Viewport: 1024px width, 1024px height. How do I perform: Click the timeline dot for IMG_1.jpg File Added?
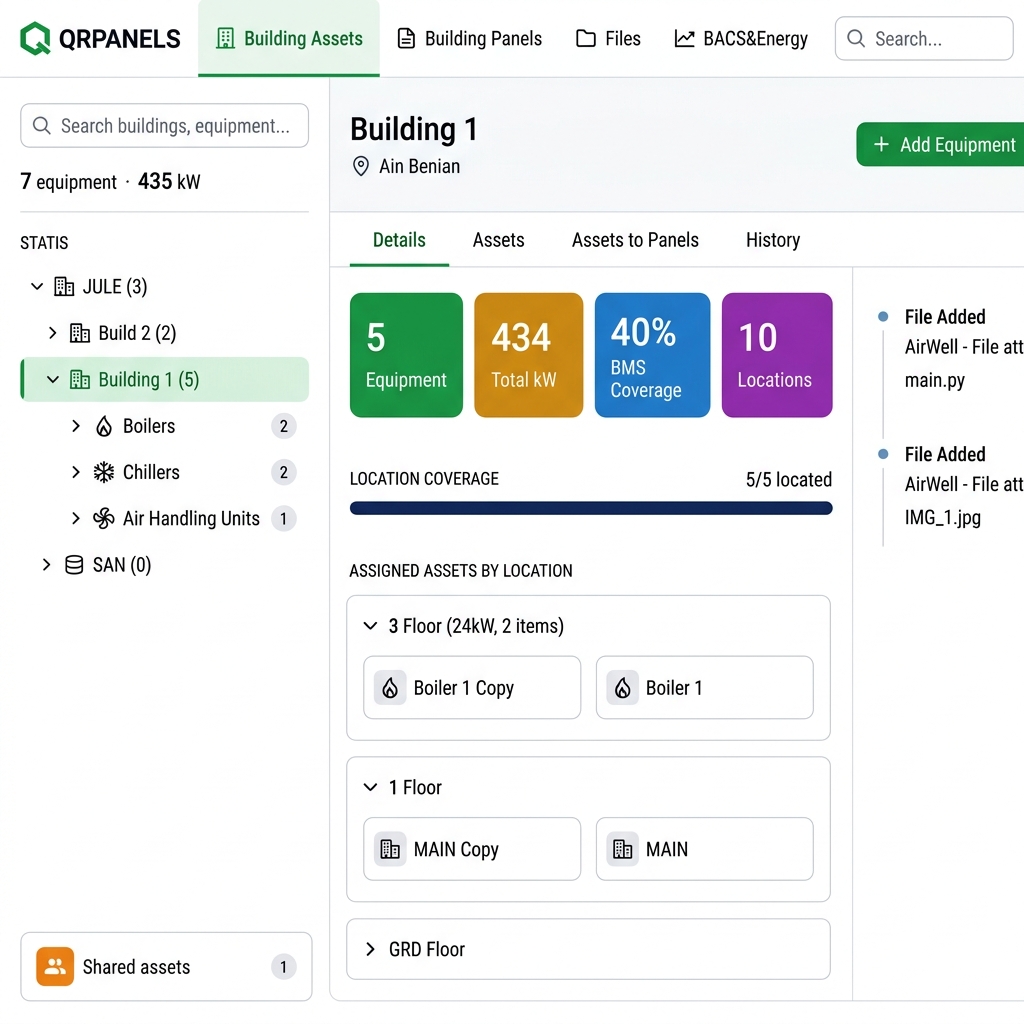pos(883,454)
